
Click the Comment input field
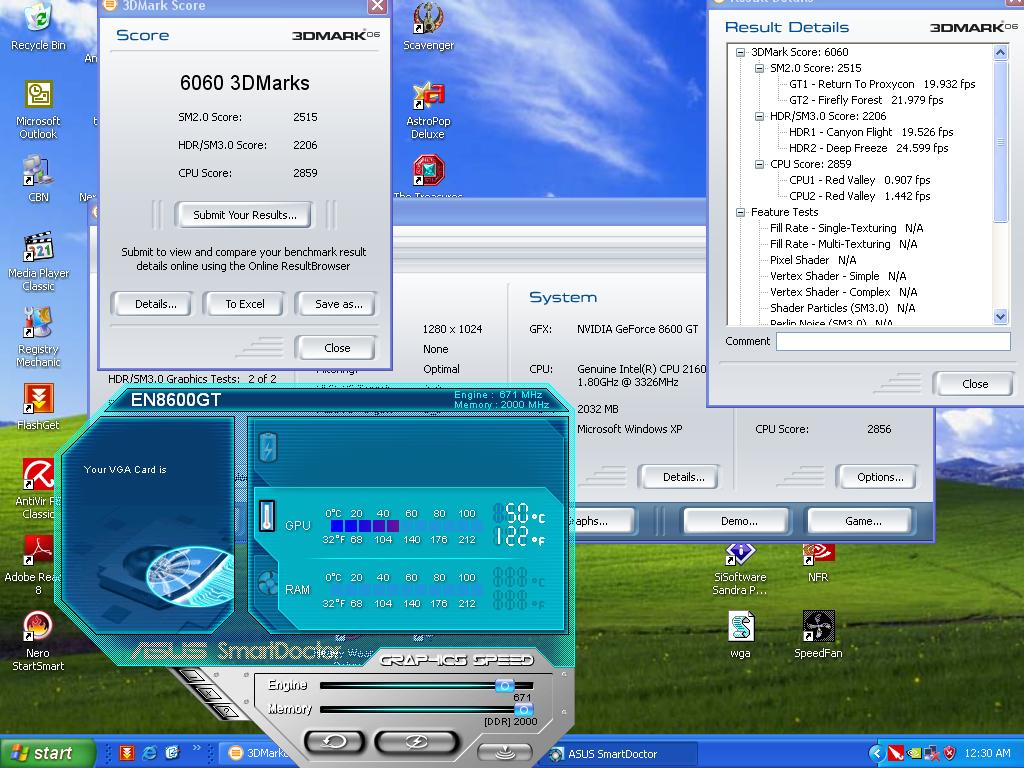(893, 342)
